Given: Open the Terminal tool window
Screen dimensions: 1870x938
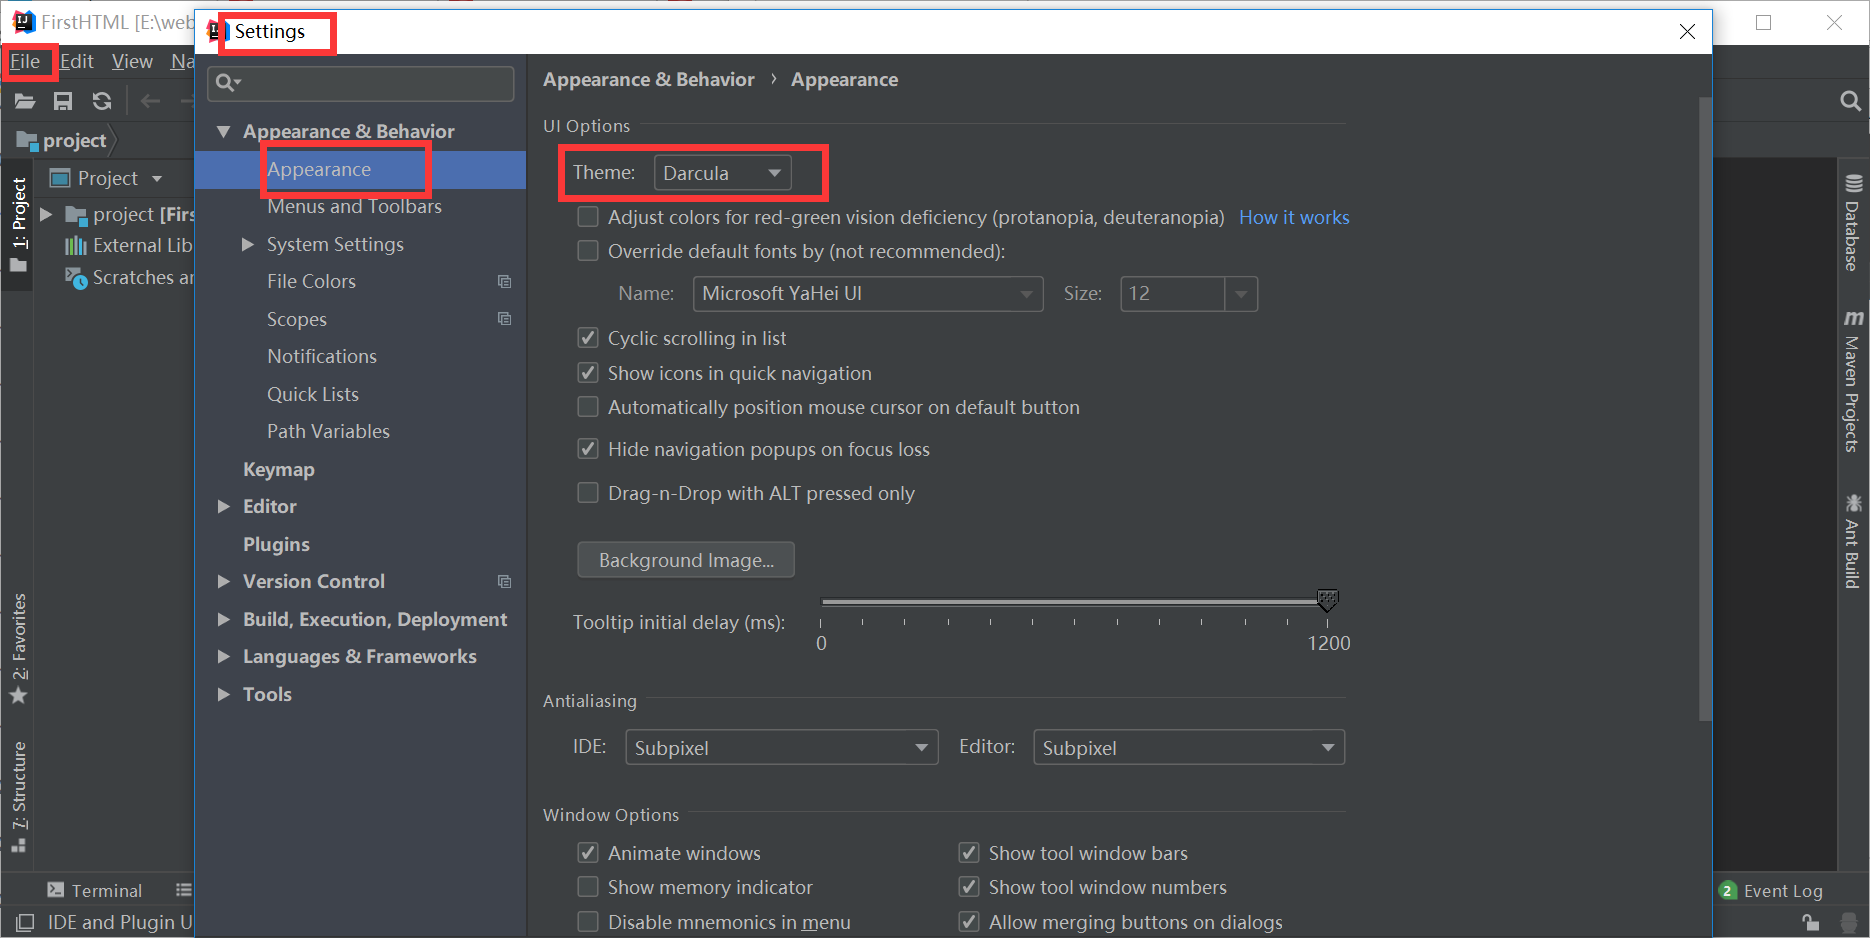Looking at the screenshot, I should [105, 889].
